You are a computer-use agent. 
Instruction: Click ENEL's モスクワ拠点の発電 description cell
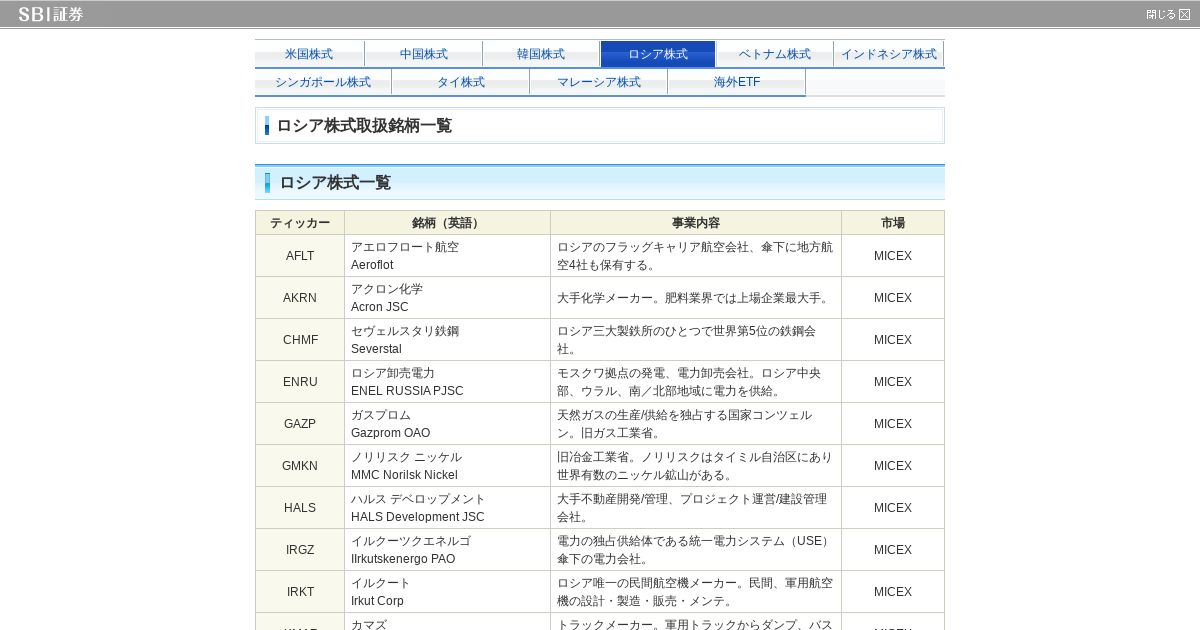click(696, 382)
